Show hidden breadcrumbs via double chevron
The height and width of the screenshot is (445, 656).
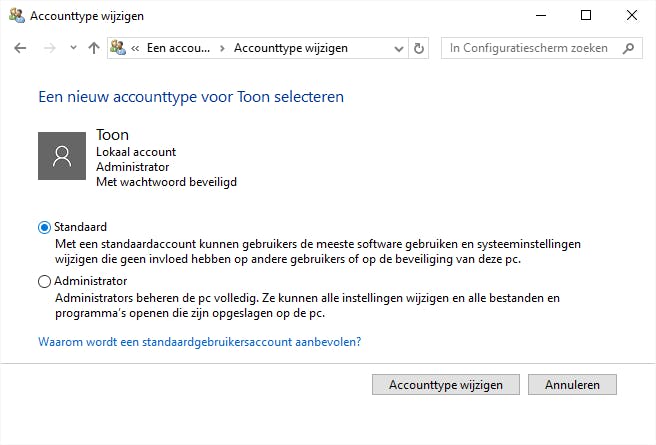pyautogui.click(x=134, y=48)
